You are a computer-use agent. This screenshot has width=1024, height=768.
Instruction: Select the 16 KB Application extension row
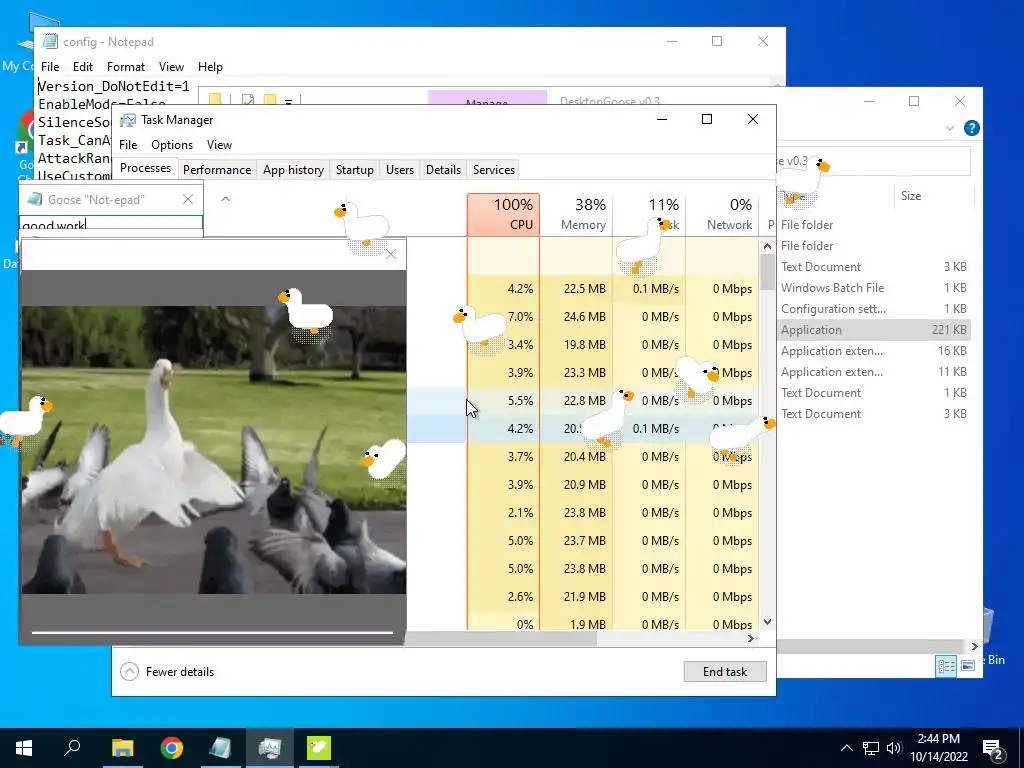coord(874,351)
